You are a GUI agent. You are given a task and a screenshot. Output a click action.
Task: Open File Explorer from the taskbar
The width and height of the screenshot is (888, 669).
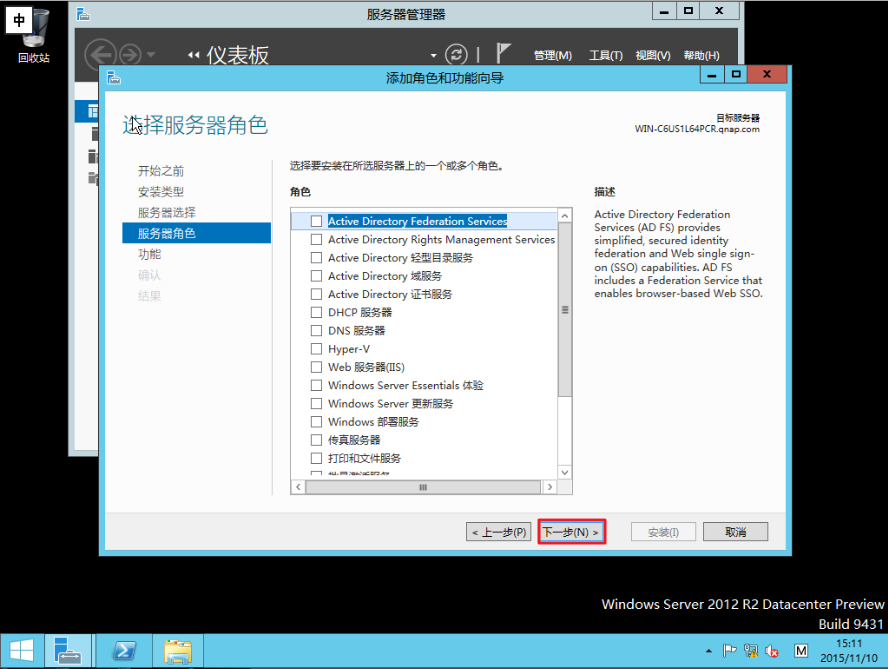point(178,650)
